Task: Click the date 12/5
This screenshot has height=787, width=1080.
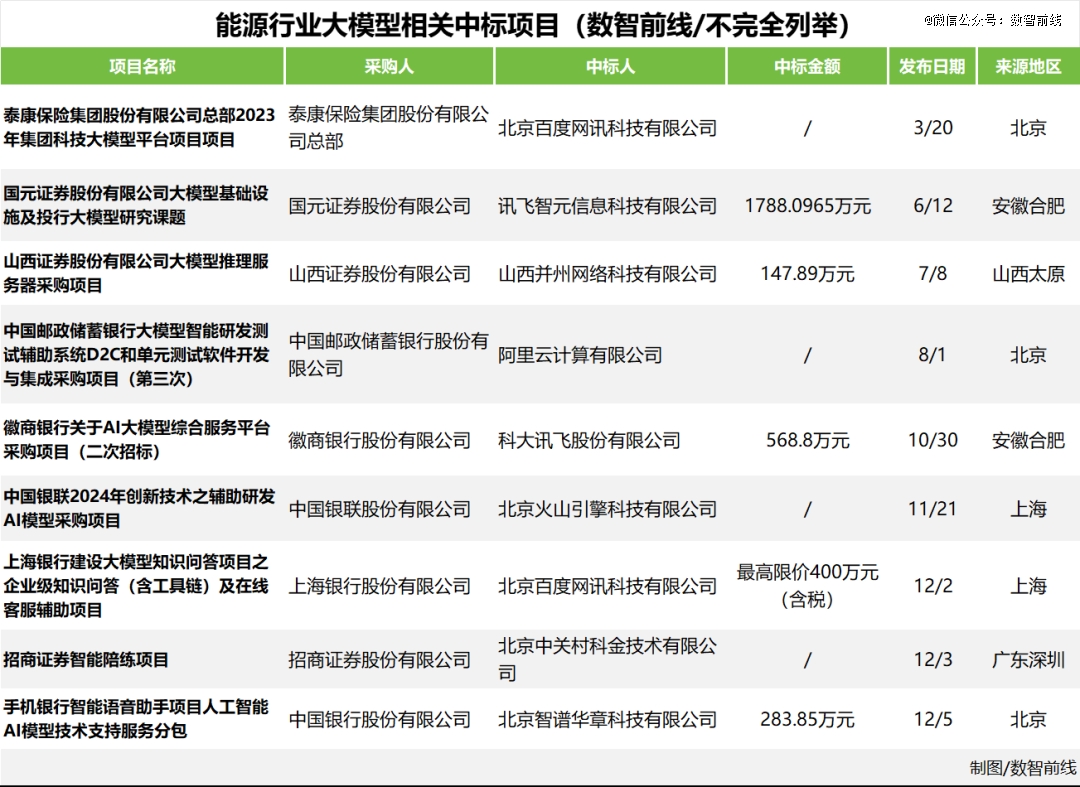Action: [933, 720]
